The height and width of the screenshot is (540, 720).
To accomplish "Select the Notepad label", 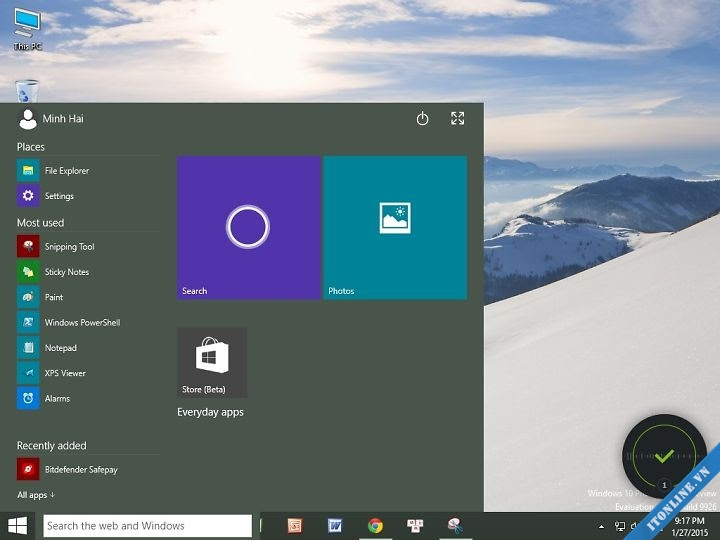I will point(61,348).
